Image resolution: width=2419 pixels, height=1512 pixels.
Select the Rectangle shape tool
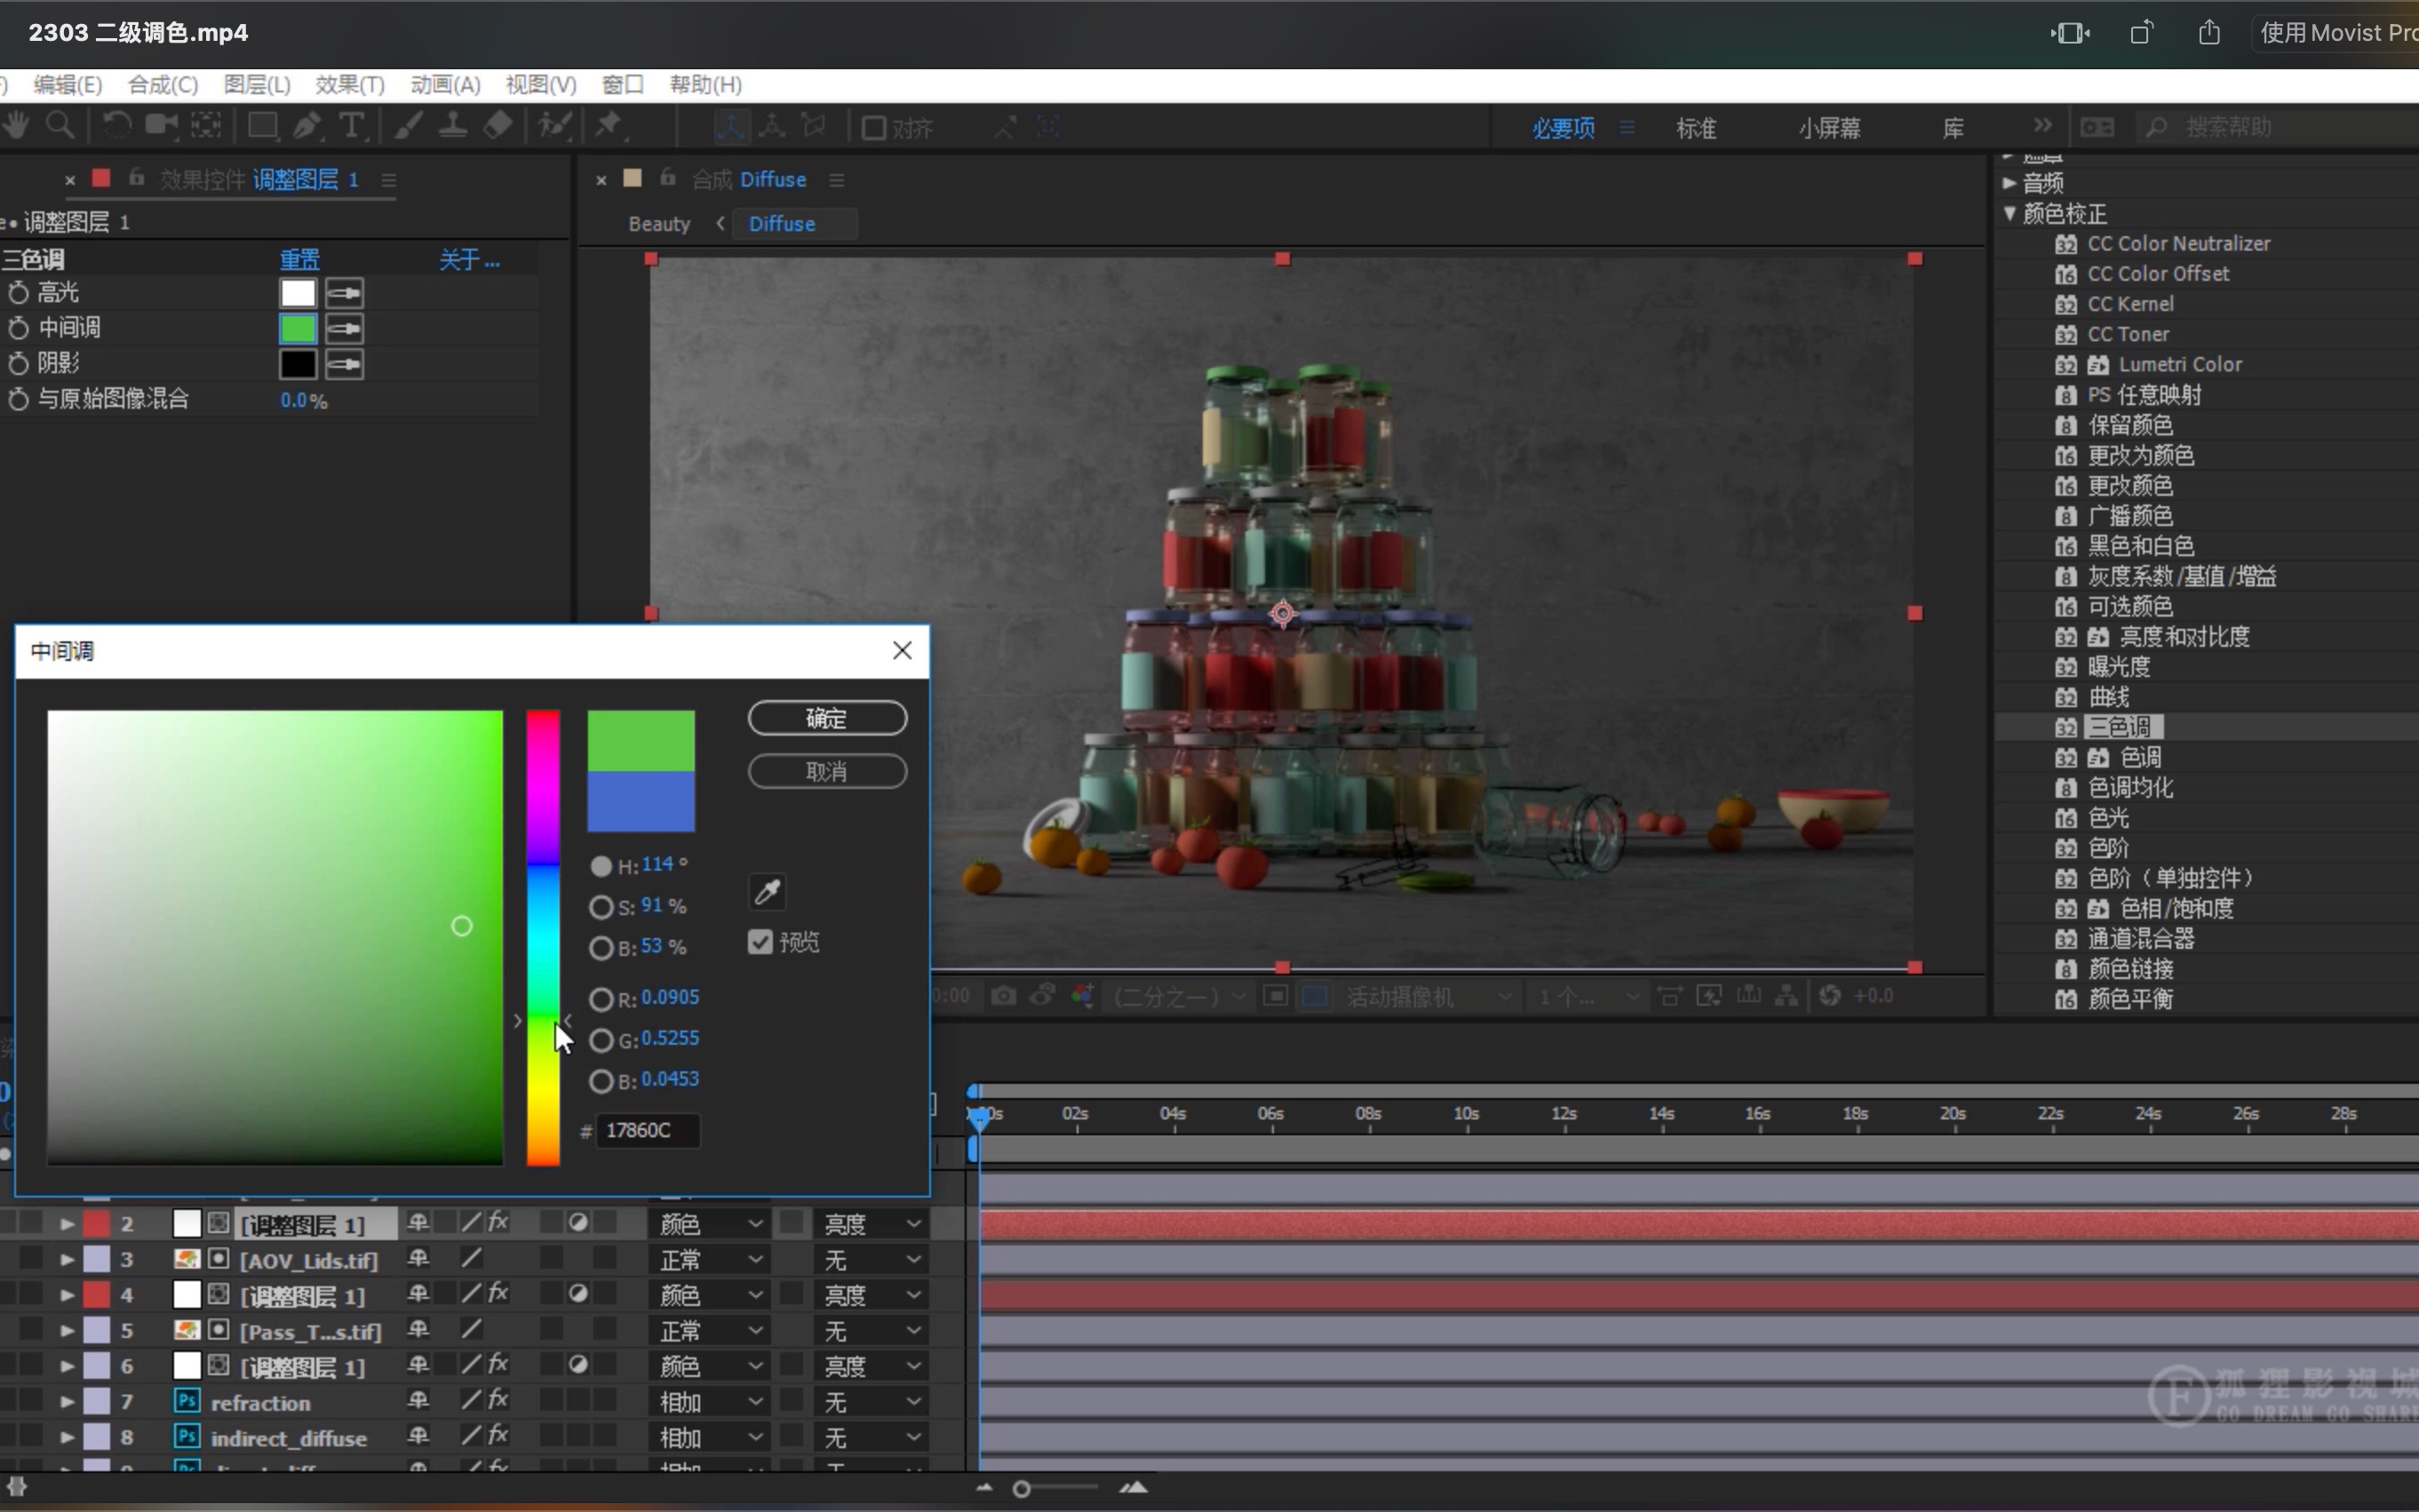262,126
